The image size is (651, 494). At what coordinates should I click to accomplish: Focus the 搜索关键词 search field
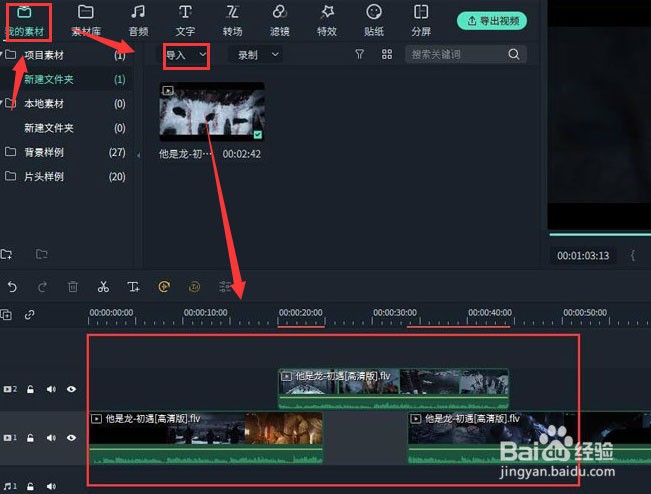click(x=455, y=54)
